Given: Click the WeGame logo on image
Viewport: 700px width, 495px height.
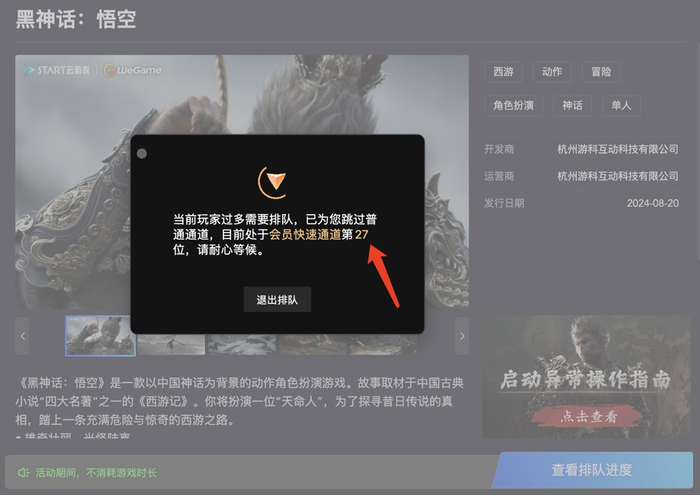Looking at the screenshot, I should pos(133,70).
